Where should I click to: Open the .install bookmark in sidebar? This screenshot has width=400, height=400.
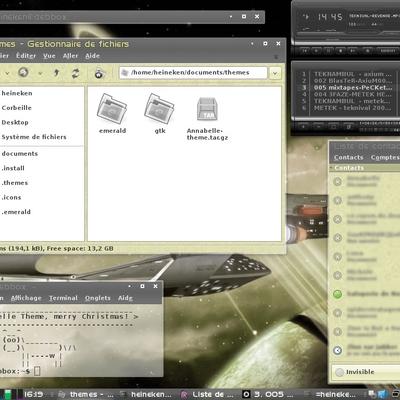point(13,168)
